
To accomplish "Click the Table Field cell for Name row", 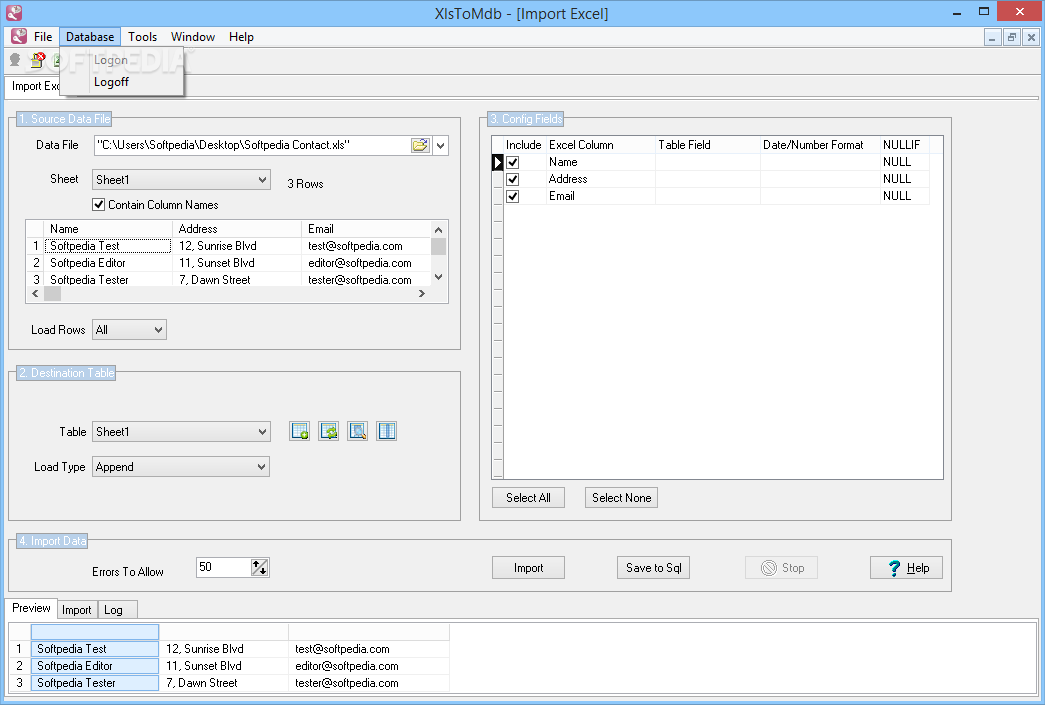I will (x=708, y=162).
